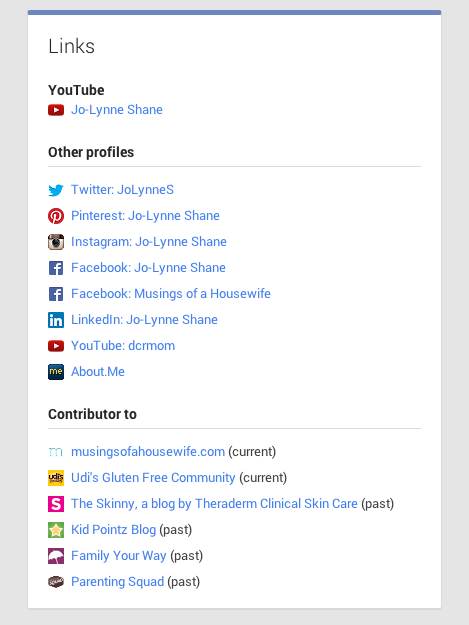
Task: Open LinkedIn: Jo-Lynne Shane link
Action: (x=144, y=320)
